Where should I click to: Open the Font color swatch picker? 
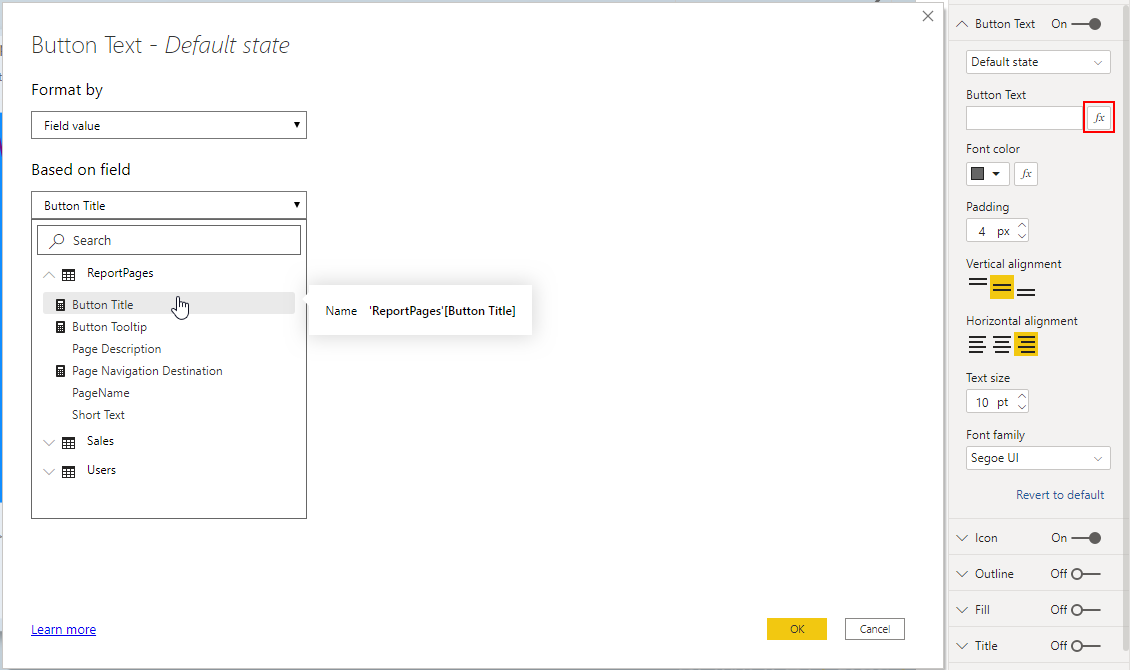[x=986, y=173]
